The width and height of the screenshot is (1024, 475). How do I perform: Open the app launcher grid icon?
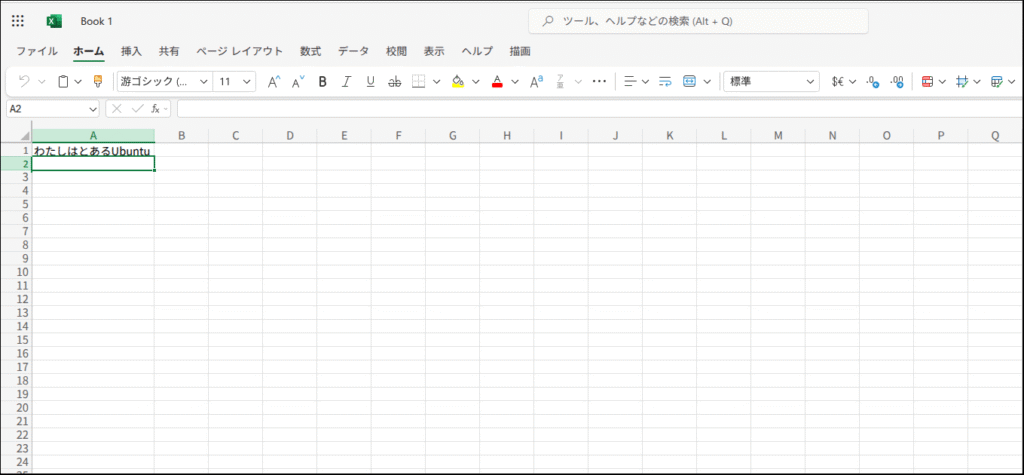tap(18, 21)
